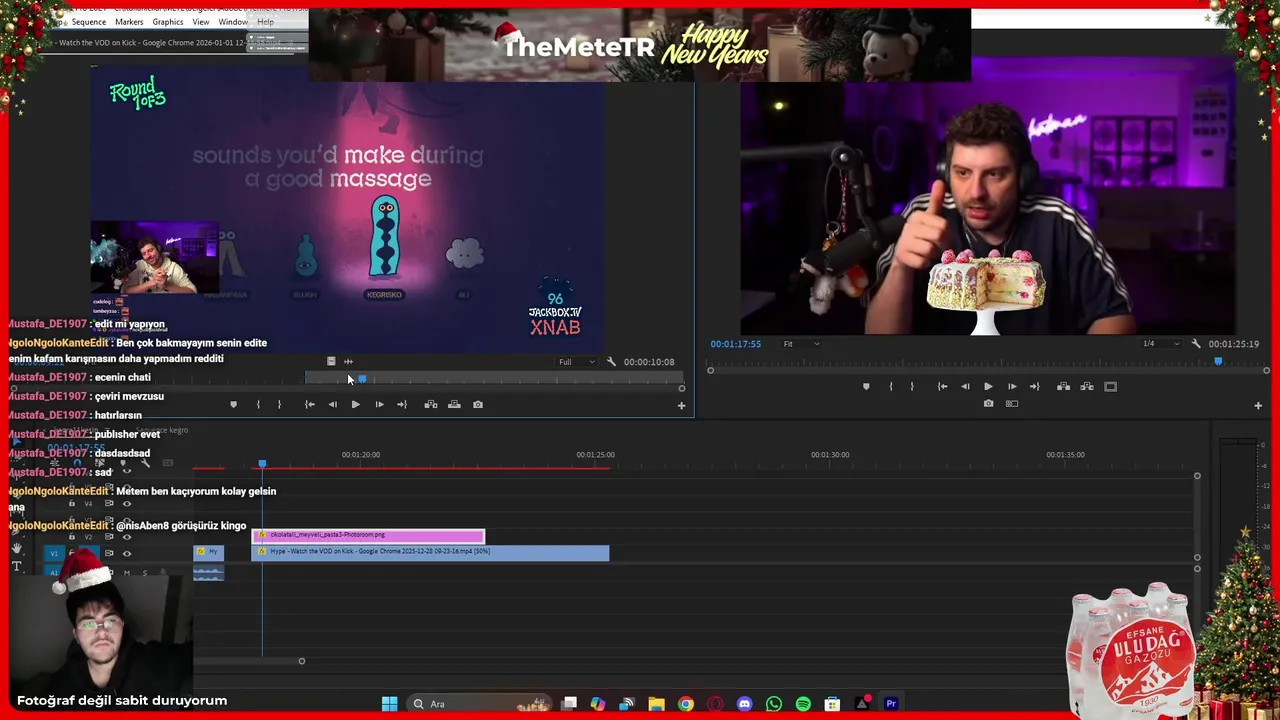Click Insert button in Source Monitor

(x=431, y=405)
